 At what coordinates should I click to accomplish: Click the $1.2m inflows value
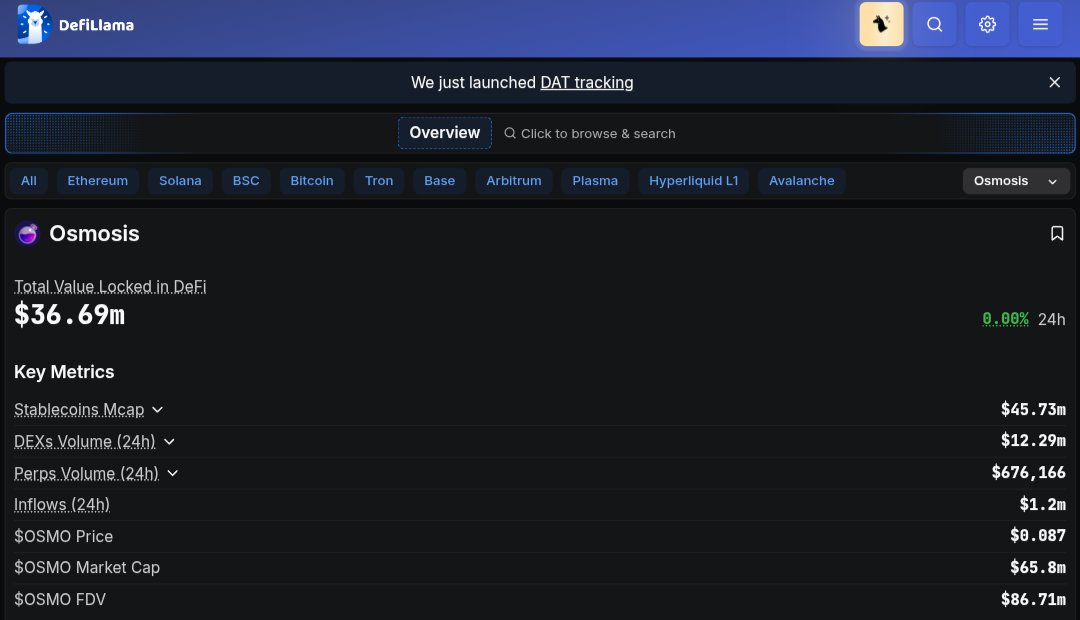coord(1043,504)
